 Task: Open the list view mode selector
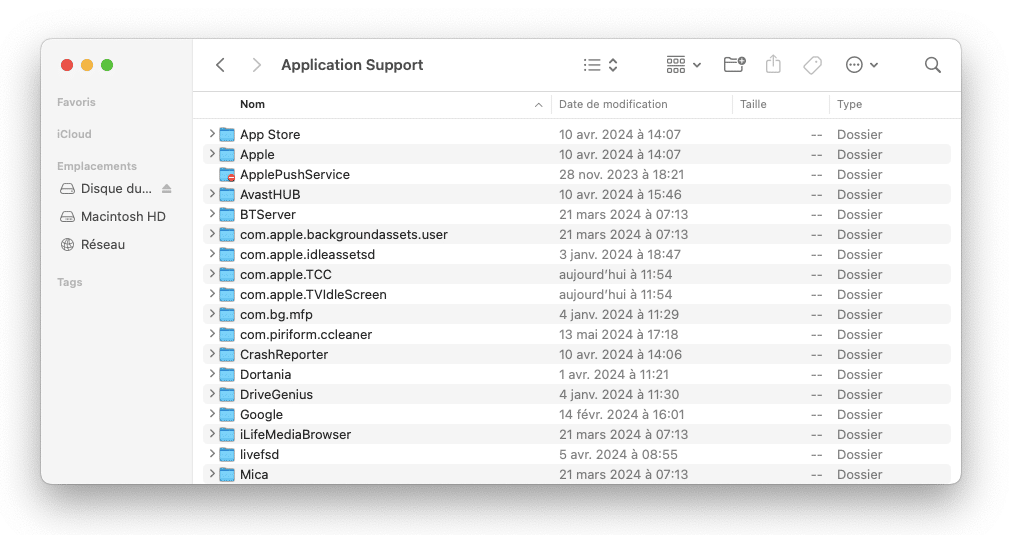click(600, 65)
